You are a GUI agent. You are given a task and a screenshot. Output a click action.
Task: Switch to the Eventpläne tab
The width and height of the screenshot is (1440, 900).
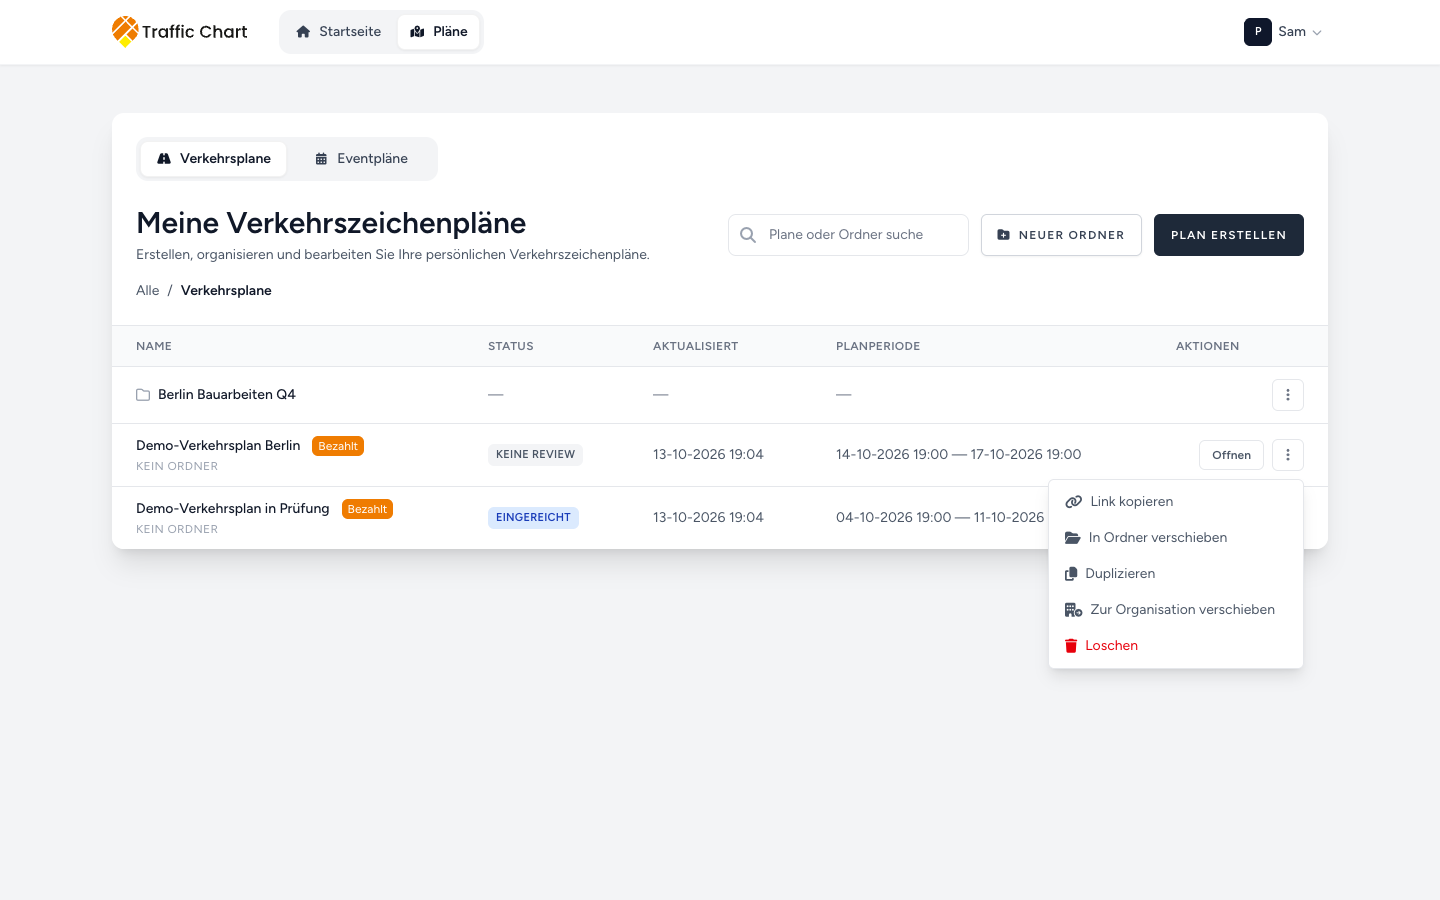362,159
